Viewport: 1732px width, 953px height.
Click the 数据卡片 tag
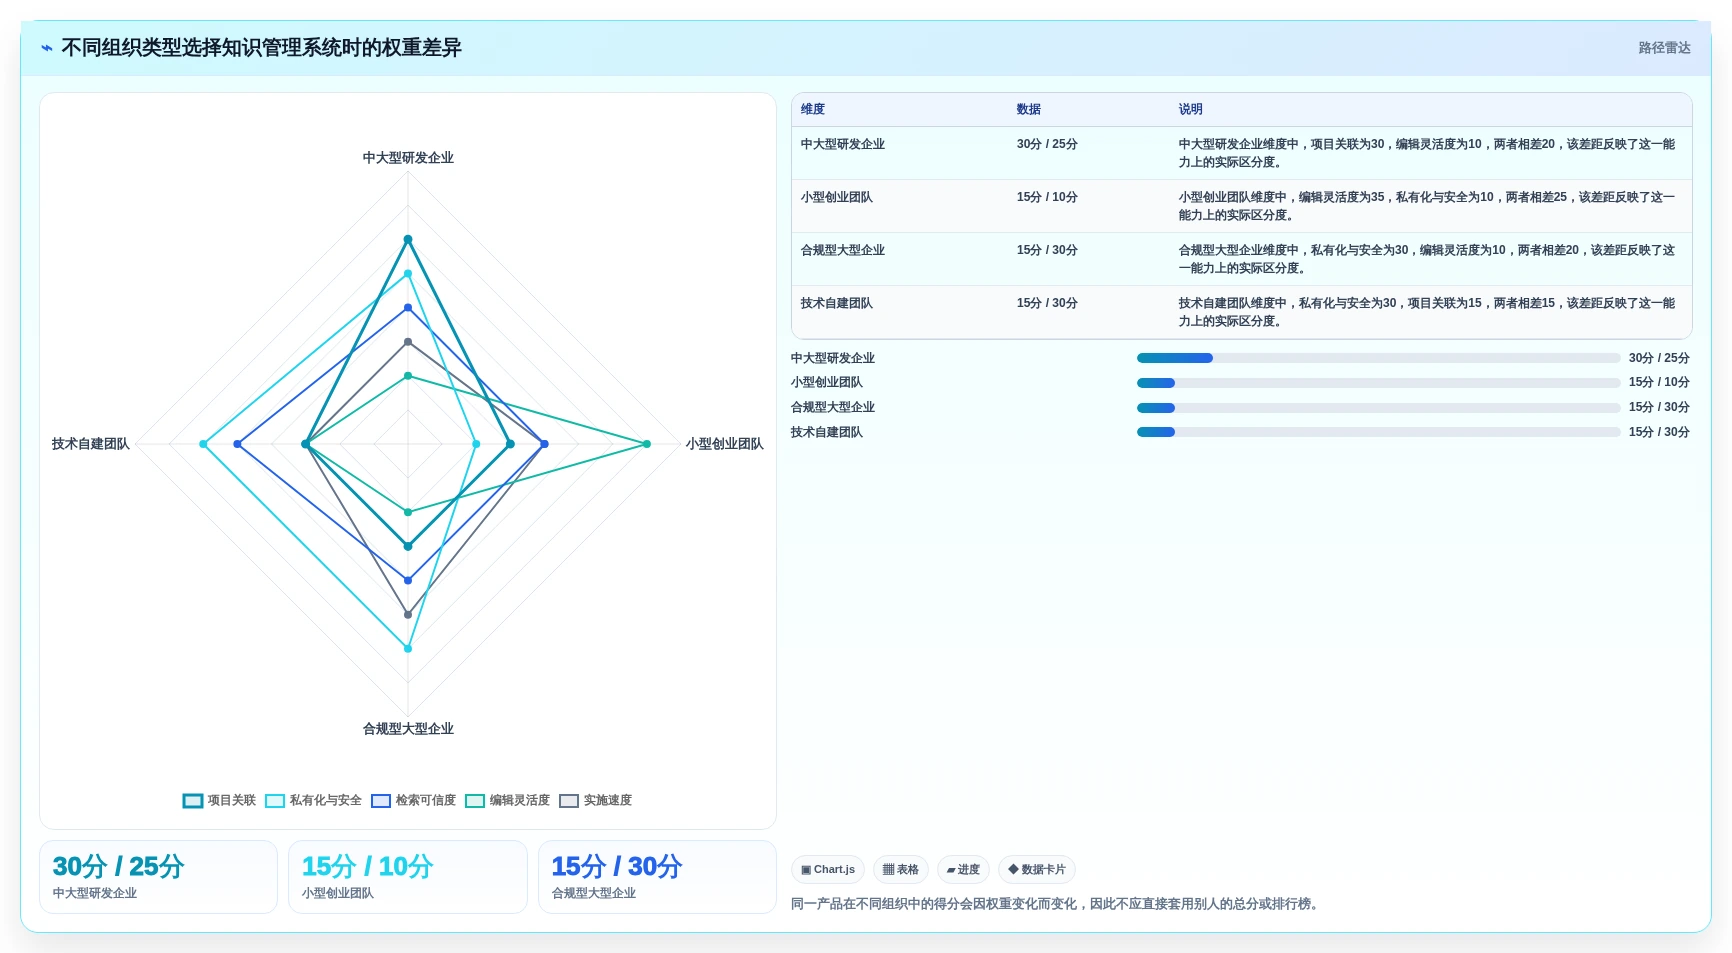1037,870
